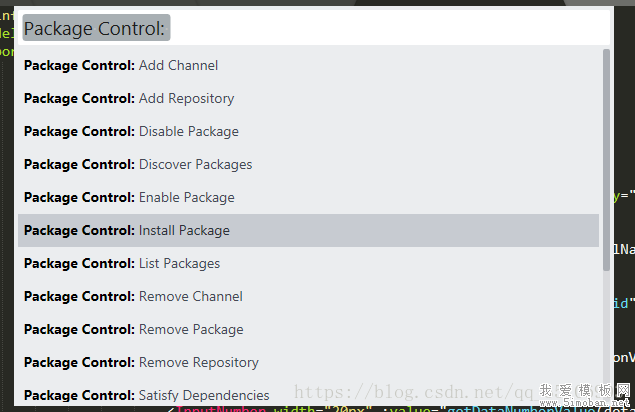The height and width of the screenshot is (412, 635).
Task: Click the Simoban.net watermark logo
Action: [x=587, y=397]
